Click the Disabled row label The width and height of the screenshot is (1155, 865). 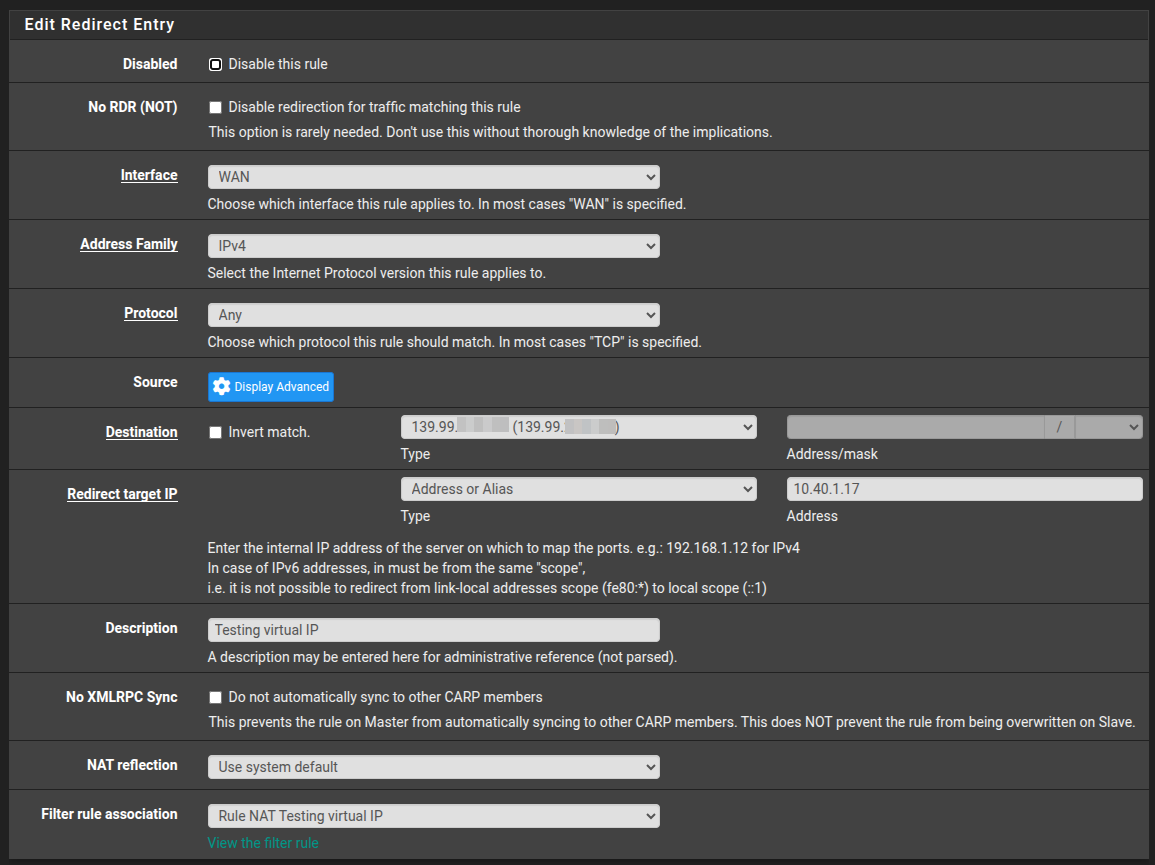tap(150, 64)
